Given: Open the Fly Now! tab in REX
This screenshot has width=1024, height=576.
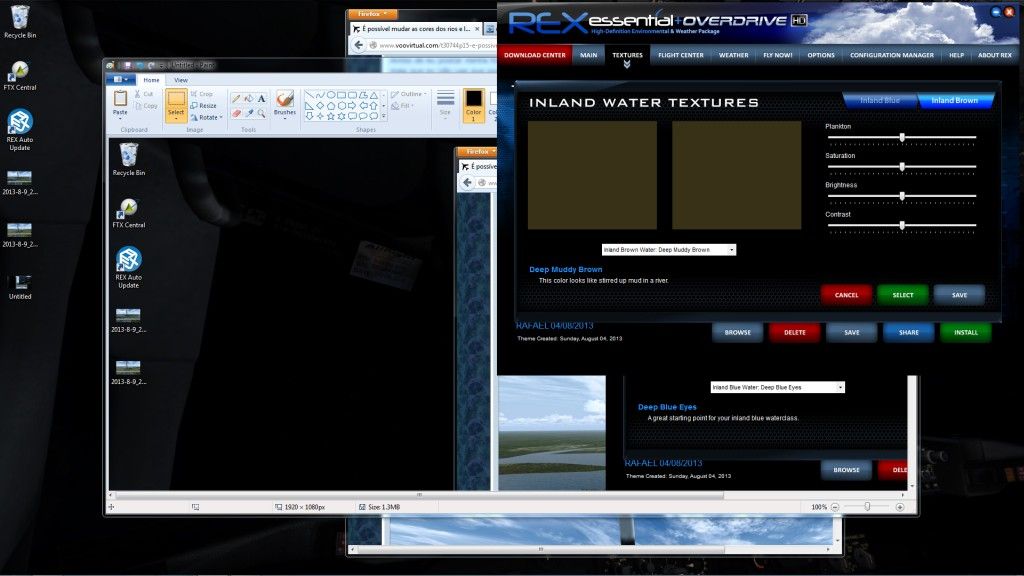Looking at the screenshot, I should (778, 55).
